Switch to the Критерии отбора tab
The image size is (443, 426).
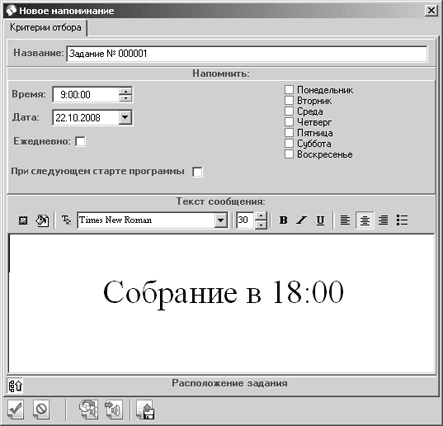pos(46,27)
